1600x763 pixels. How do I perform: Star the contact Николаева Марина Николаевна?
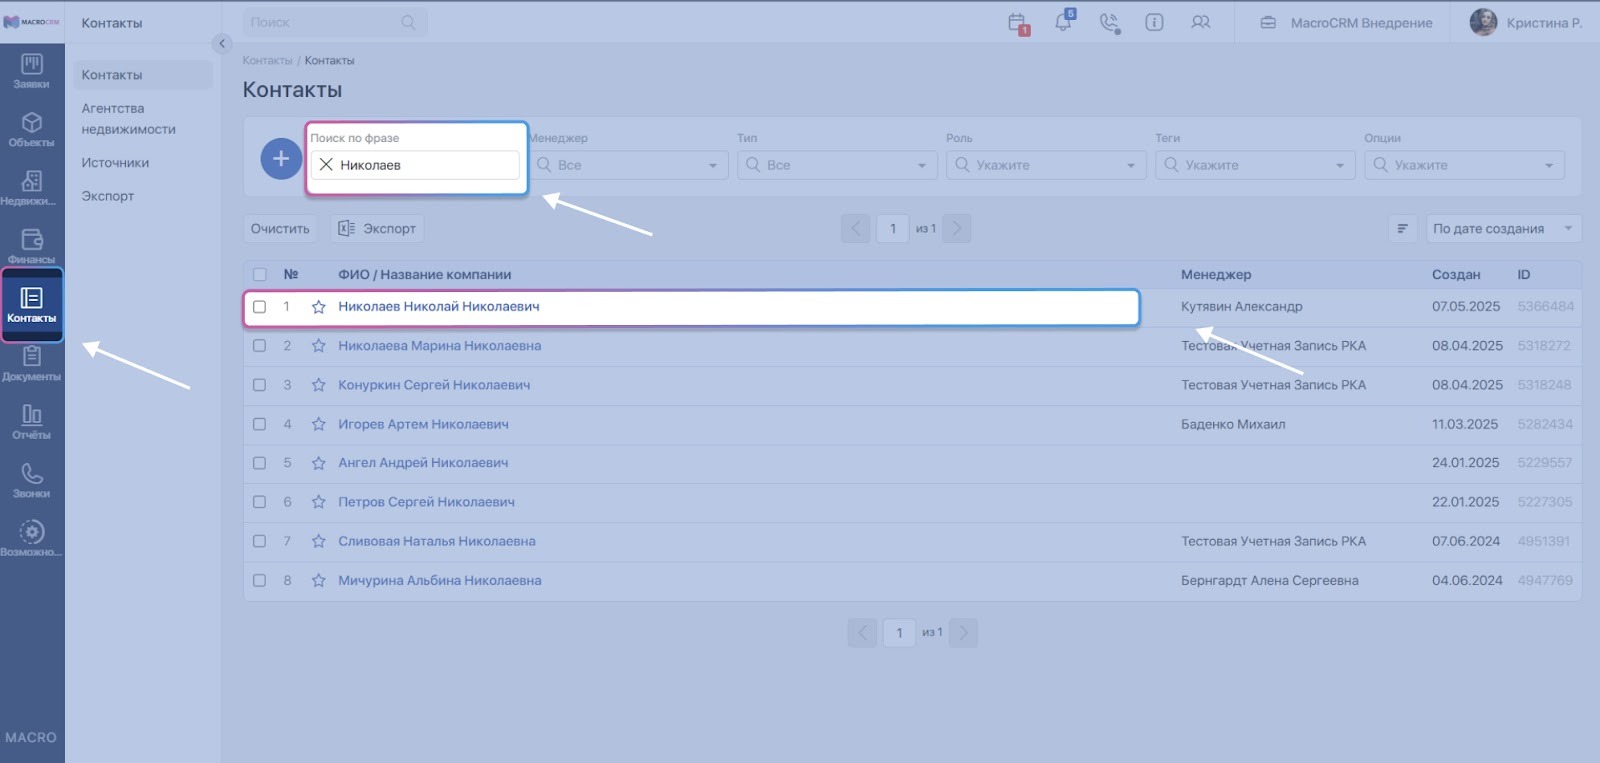point(318,346)
